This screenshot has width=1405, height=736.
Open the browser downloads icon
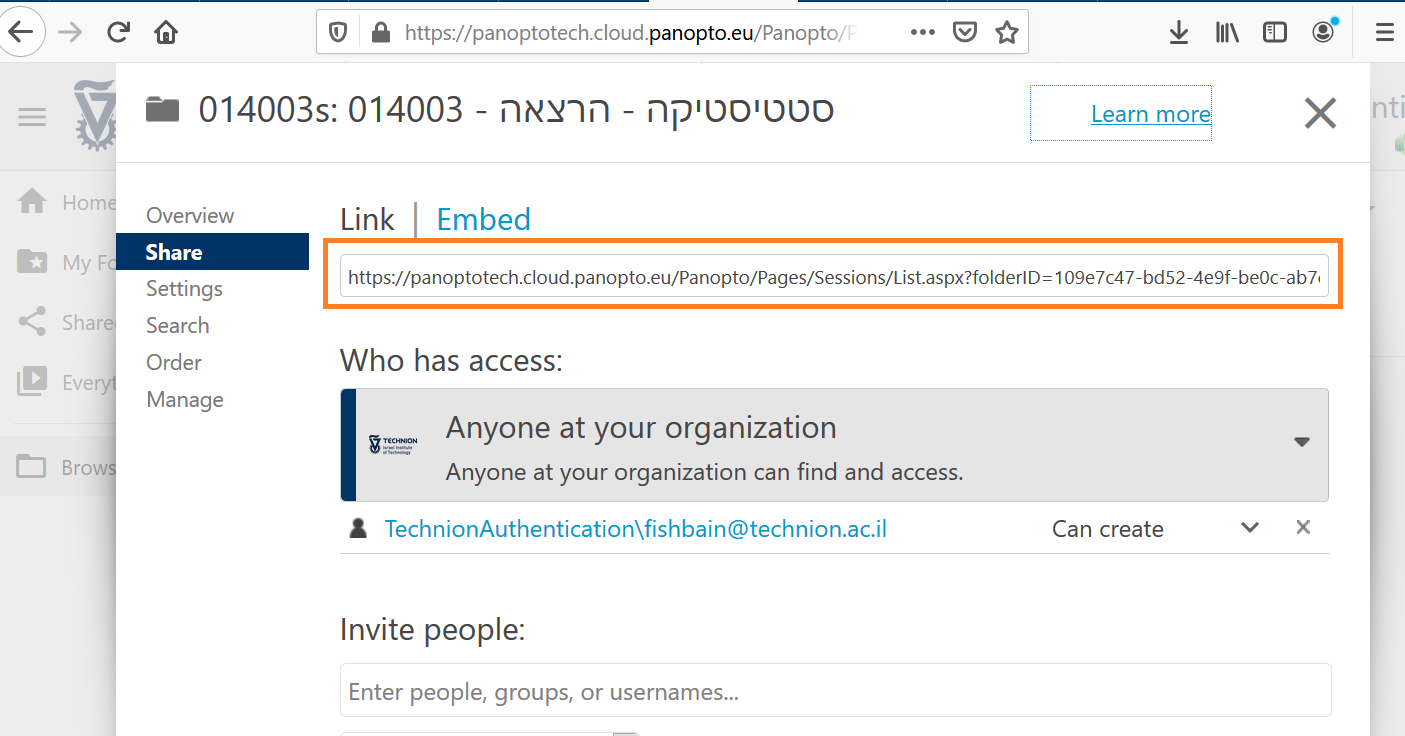(1179, 33)
